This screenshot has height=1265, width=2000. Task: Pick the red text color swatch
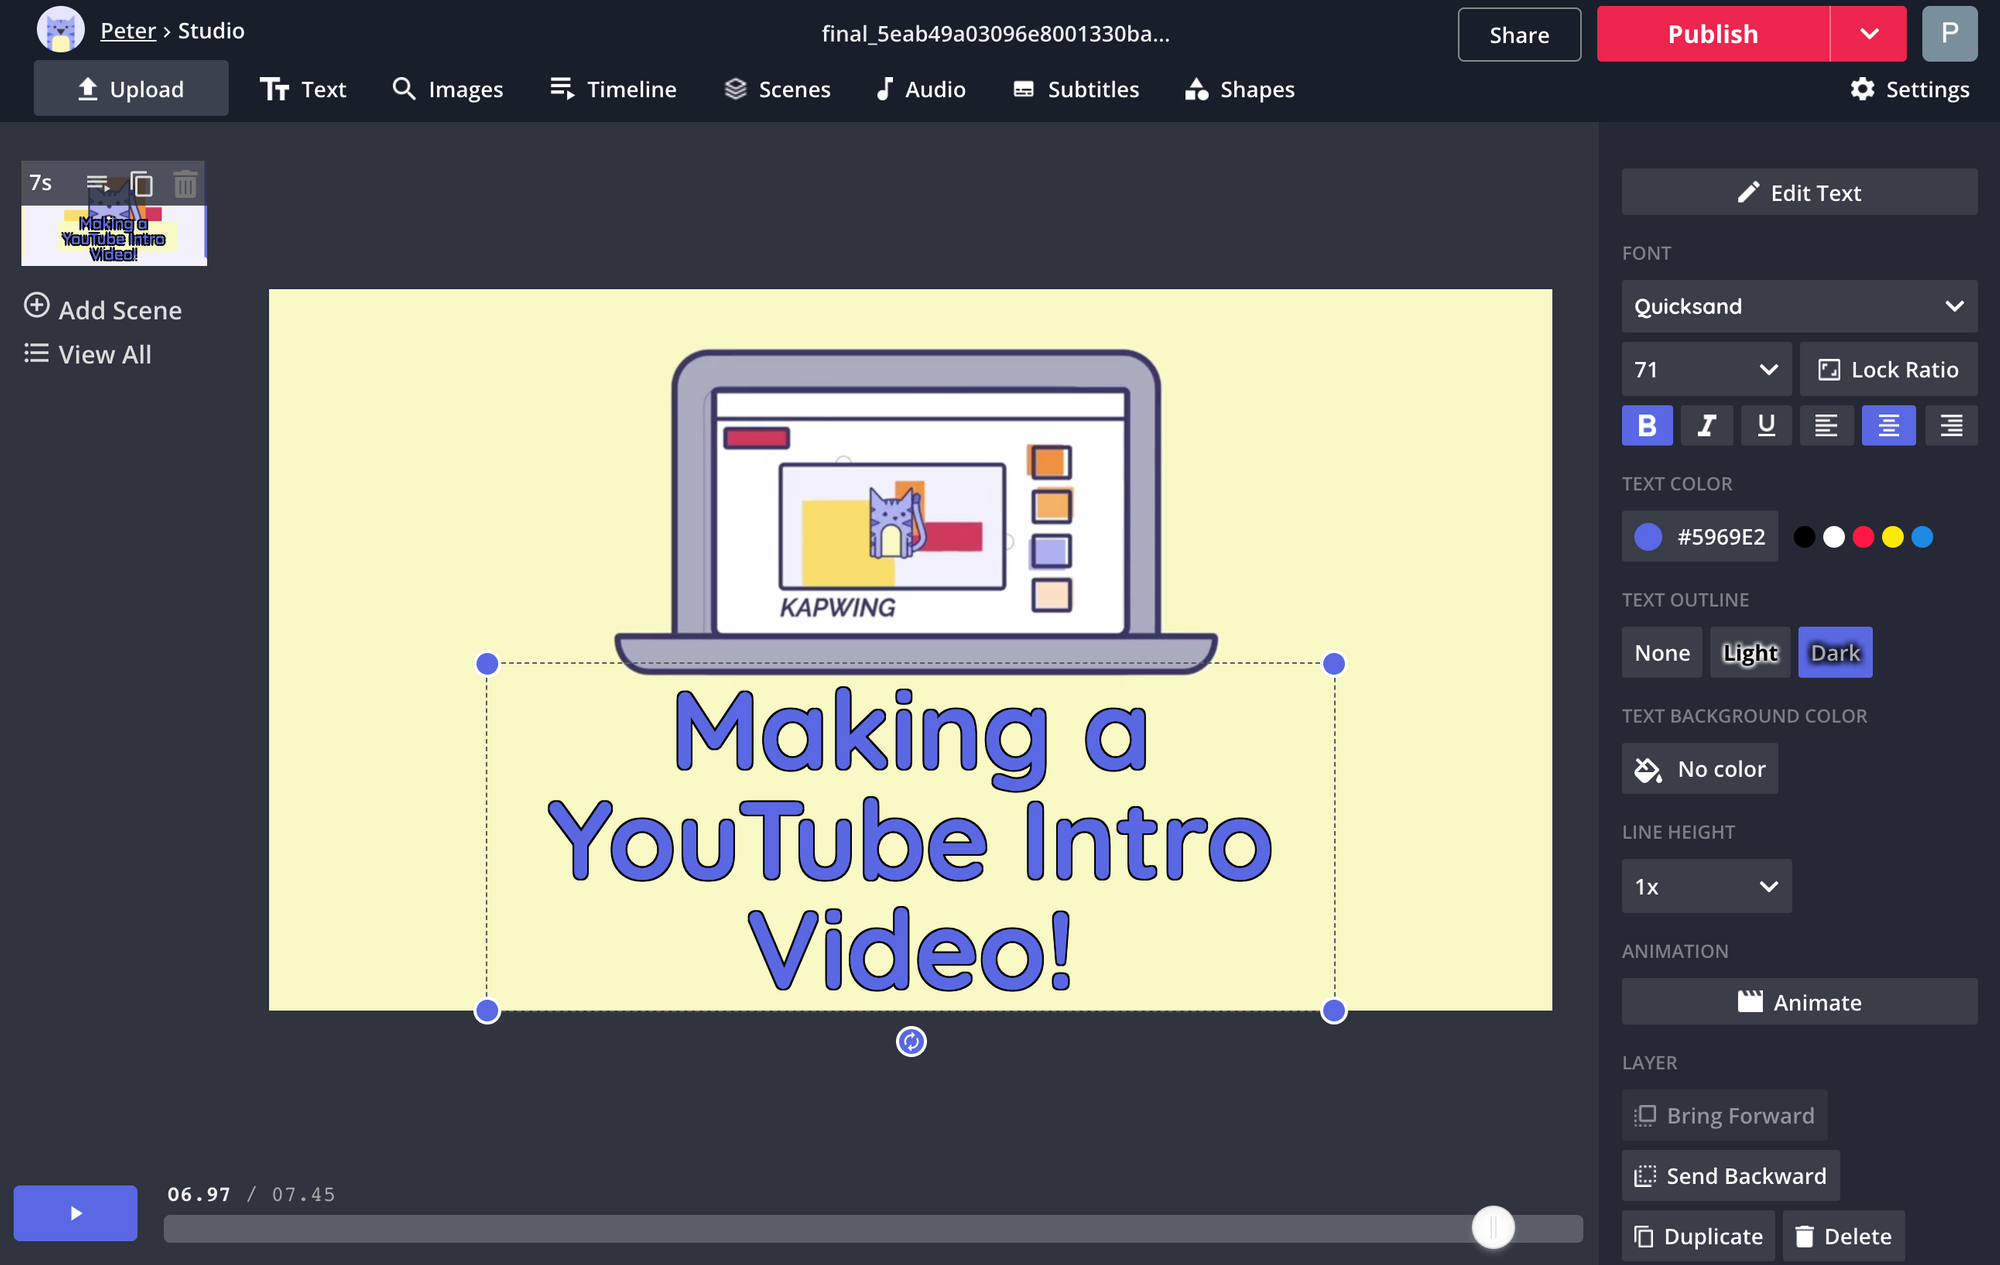coord(1863,538)
